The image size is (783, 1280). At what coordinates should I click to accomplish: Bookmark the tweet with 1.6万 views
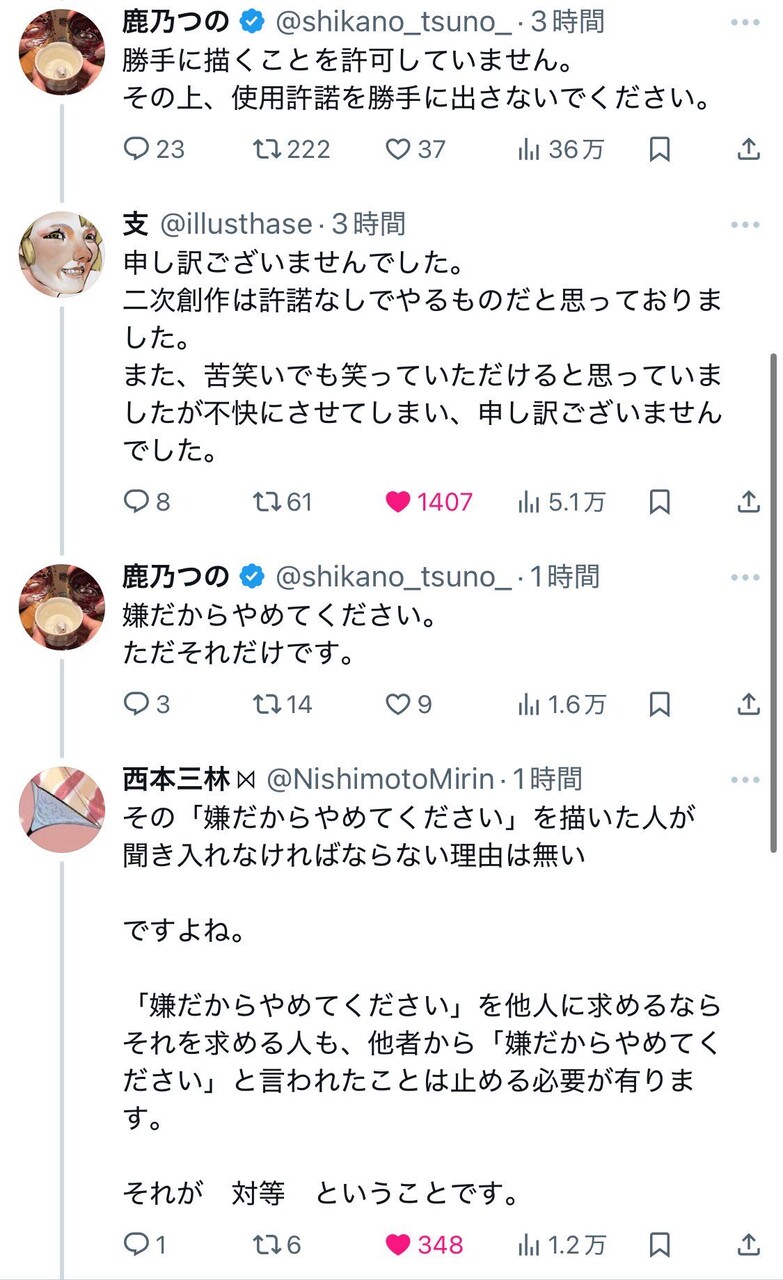point(660,704)
